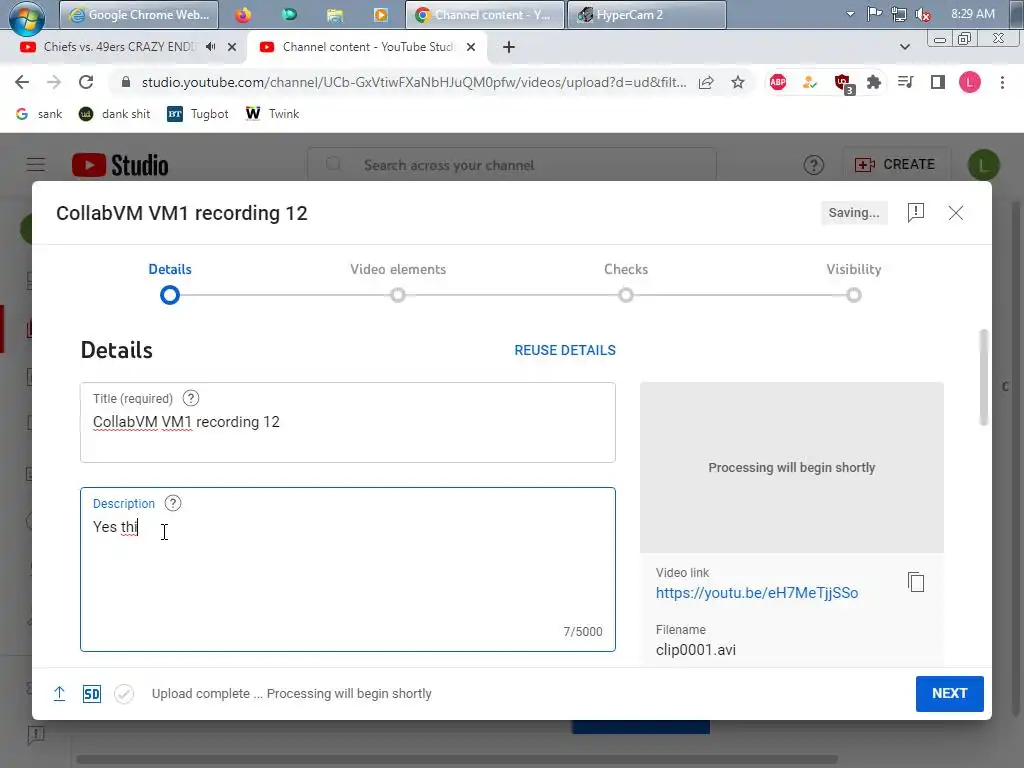Viewport: 1024px width, 768px height.
Task: Copy video link icon
Action: tap(916, 582)
